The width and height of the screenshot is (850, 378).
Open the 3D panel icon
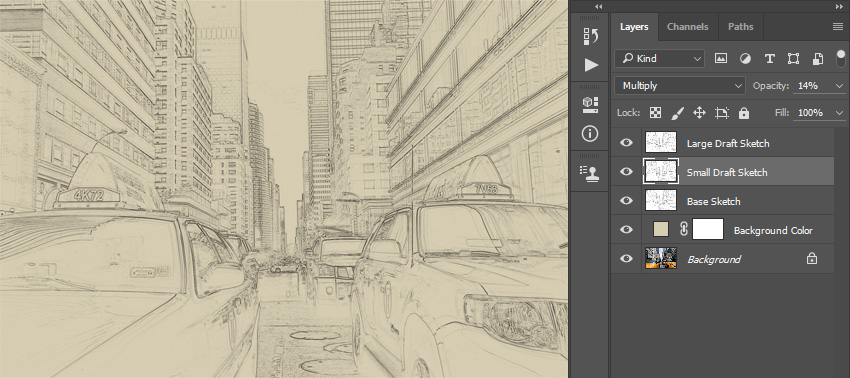point(590,105)
